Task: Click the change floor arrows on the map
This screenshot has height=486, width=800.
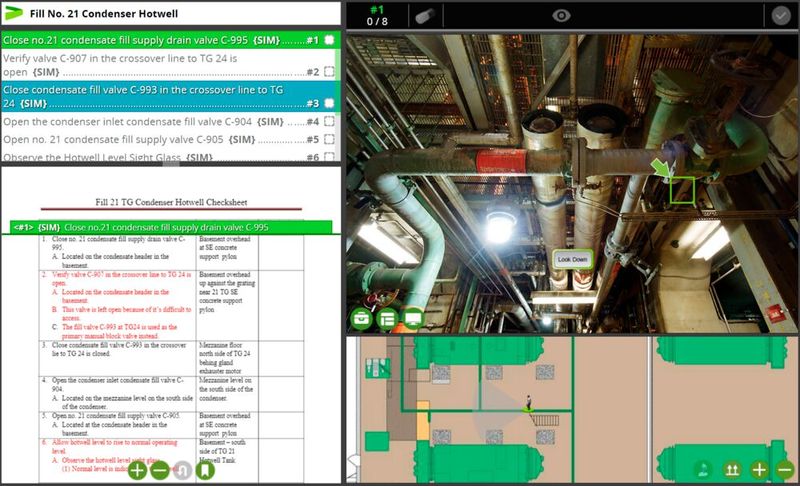Action: [x=731, y=469]
